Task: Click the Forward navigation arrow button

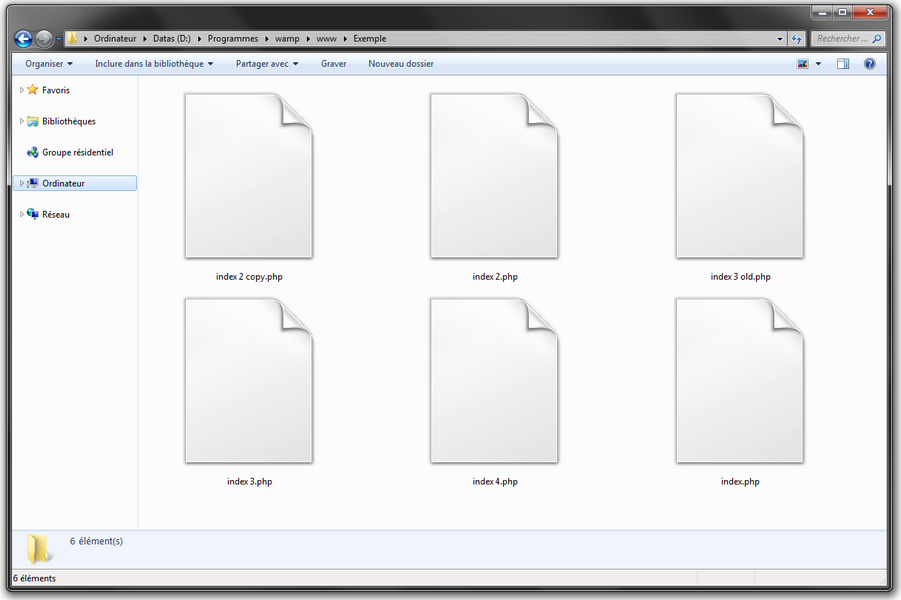Action: pyautogui.click(x=45, y=39)
